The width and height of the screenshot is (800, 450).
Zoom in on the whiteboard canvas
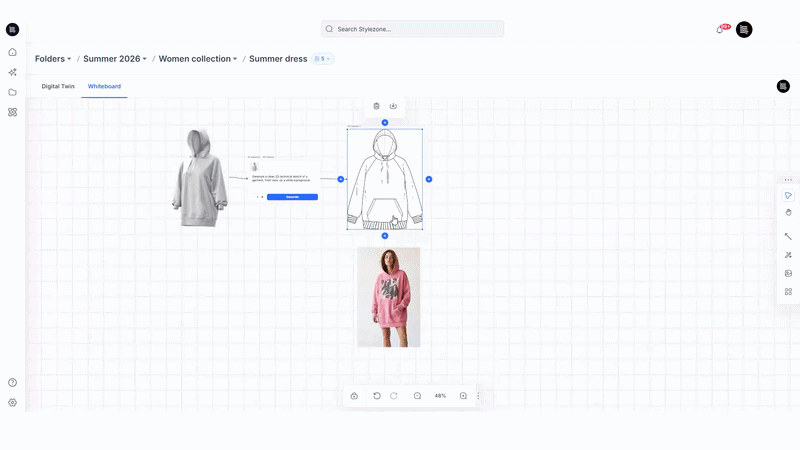pos(463,396)
